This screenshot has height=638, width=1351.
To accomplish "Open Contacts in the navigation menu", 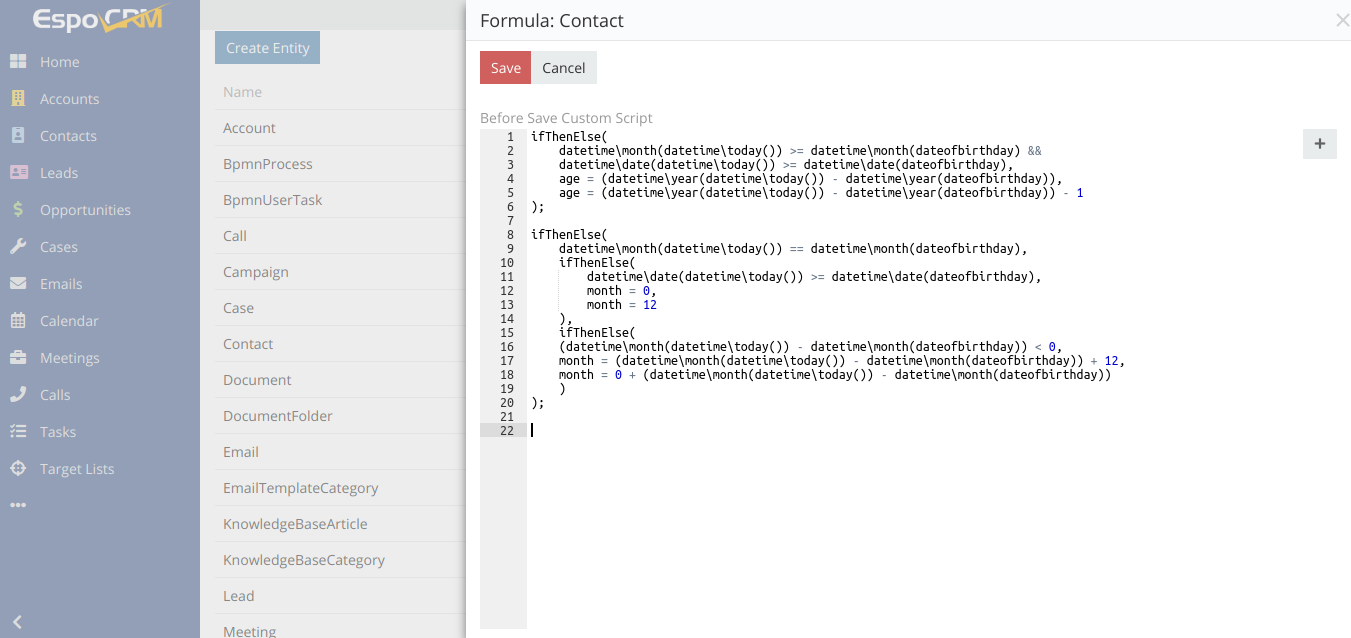I will (x=68, y=136).
